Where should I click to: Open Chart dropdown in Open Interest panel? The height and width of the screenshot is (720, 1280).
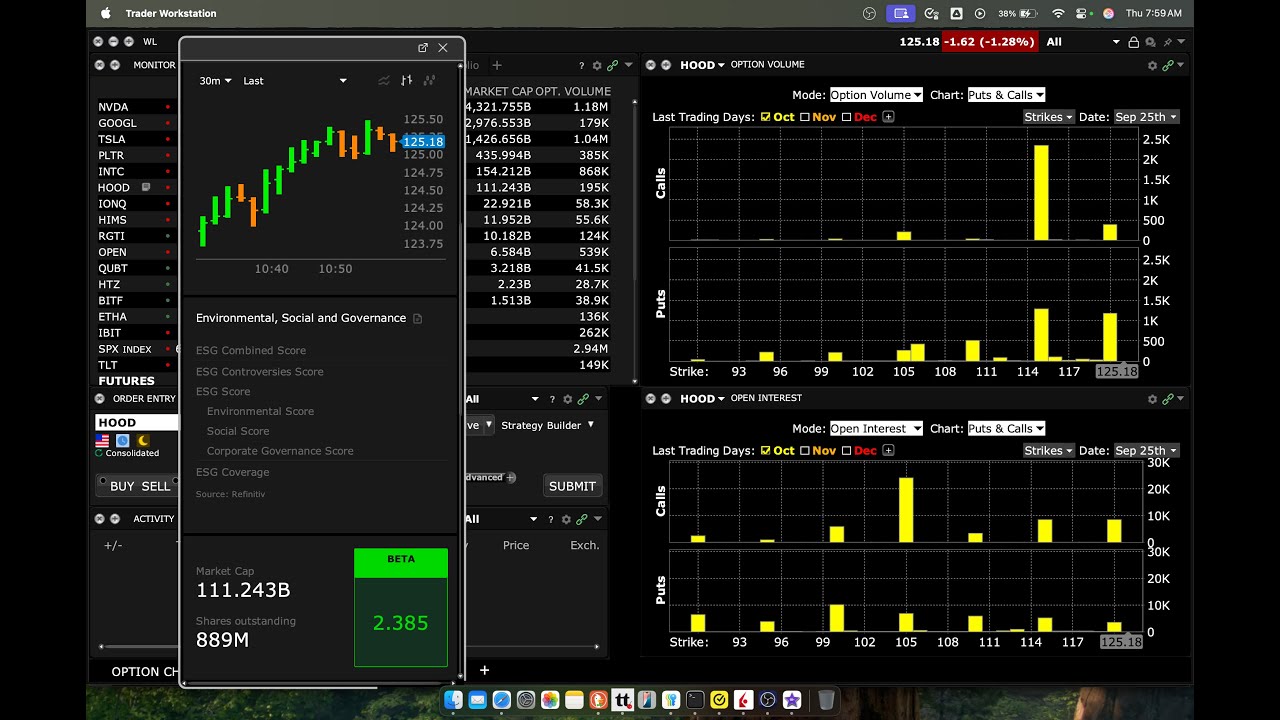[x=1006, y=428]
